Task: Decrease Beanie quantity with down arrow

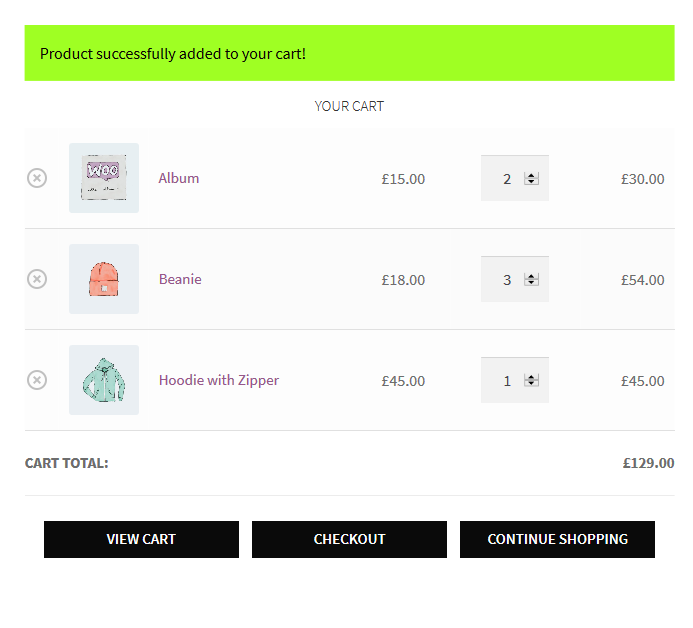Action: click(x=531, y=282)
